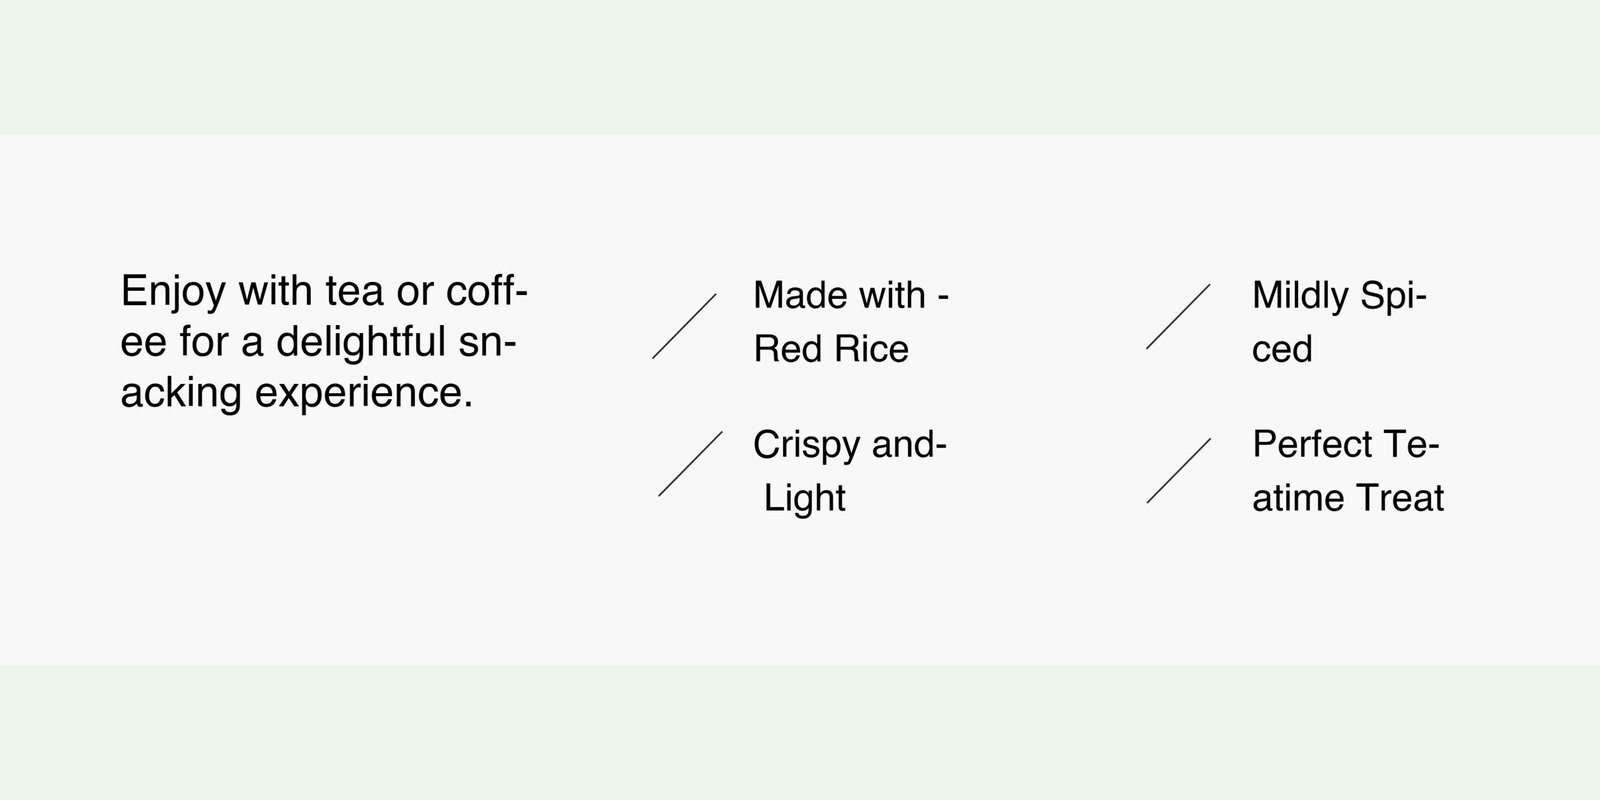Click the word "Light" under Crispy and
The image size is (1600, 800).
click(x=805, y=498)
